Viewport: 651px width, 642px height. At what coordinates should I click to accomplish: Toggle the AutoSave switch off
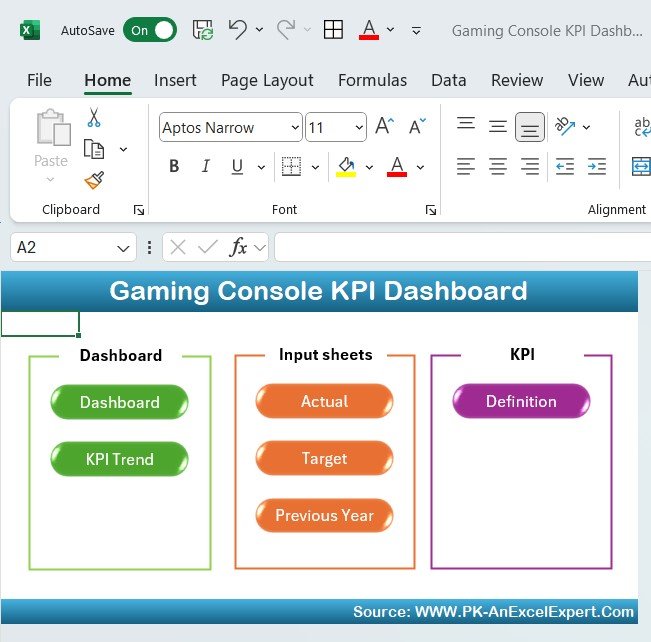[150, 30]
